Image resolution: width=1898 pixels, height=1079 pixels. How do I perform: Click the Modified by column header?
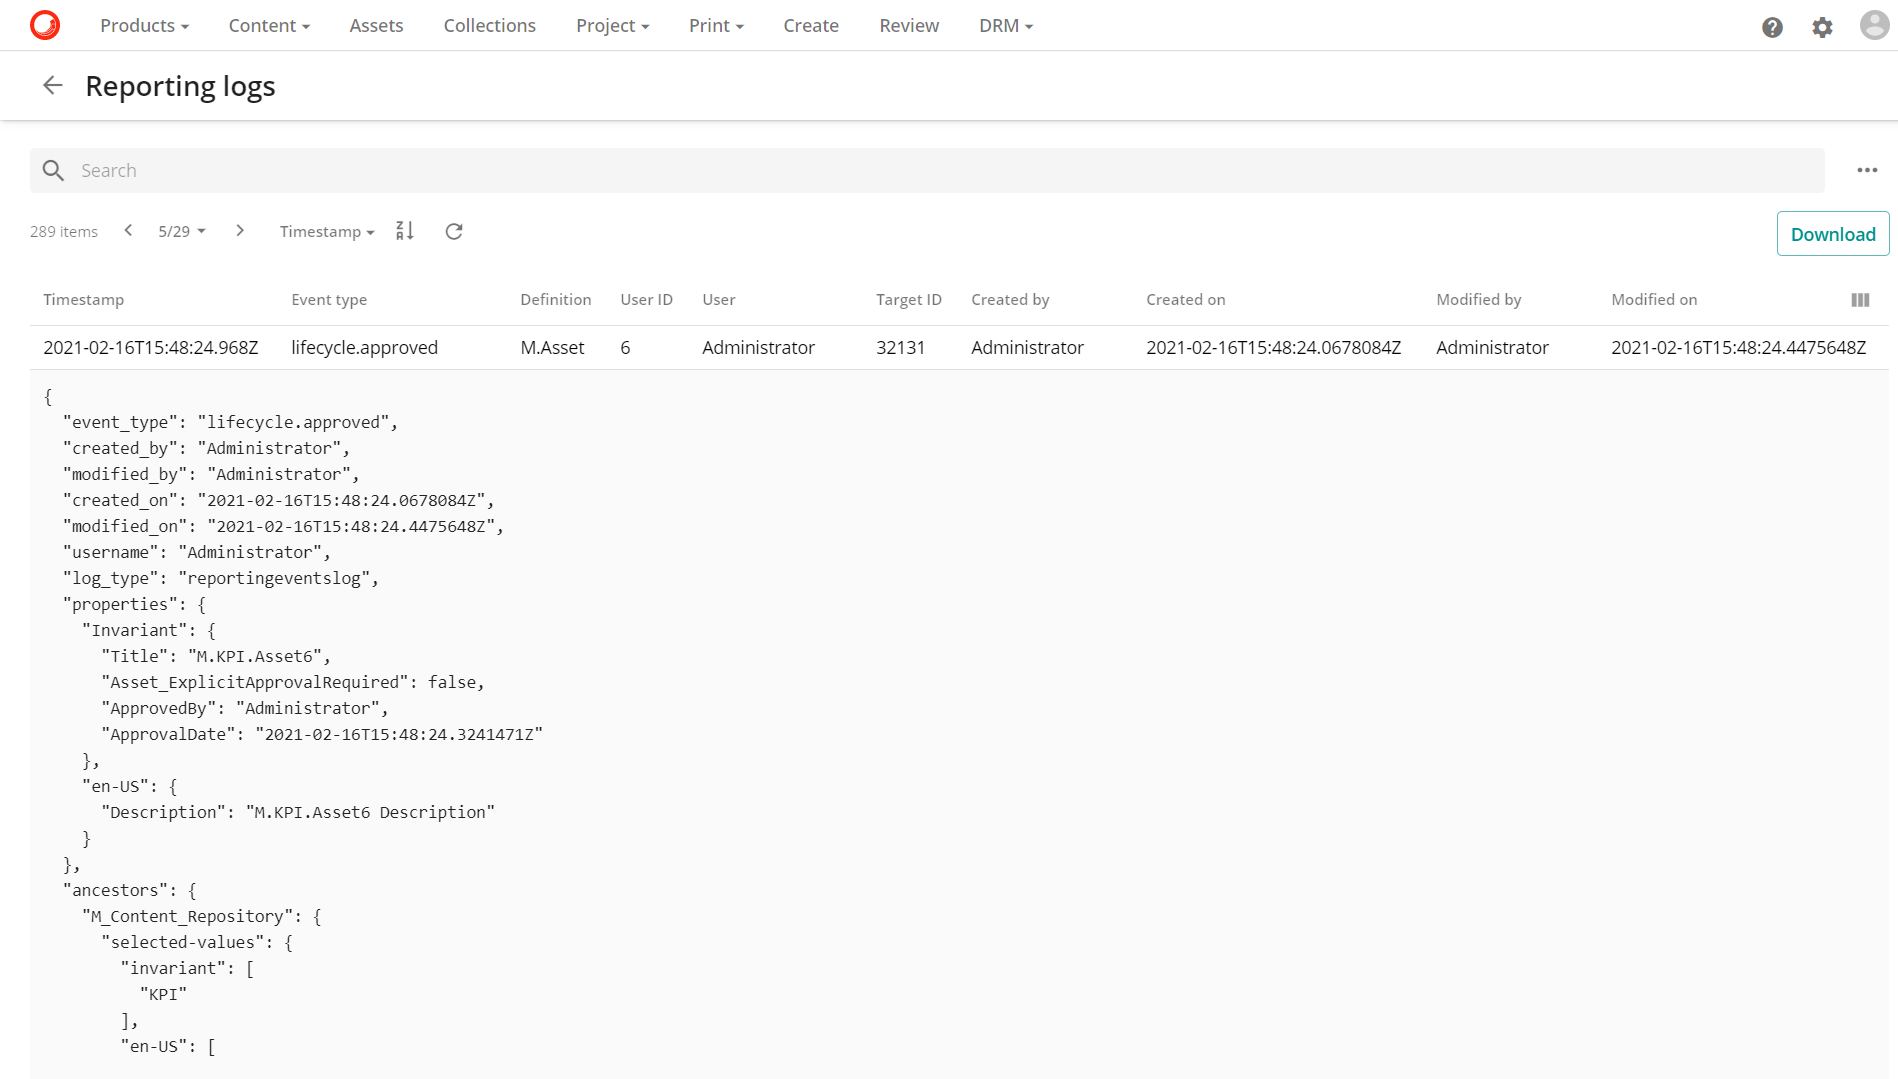pos(1479,300)
